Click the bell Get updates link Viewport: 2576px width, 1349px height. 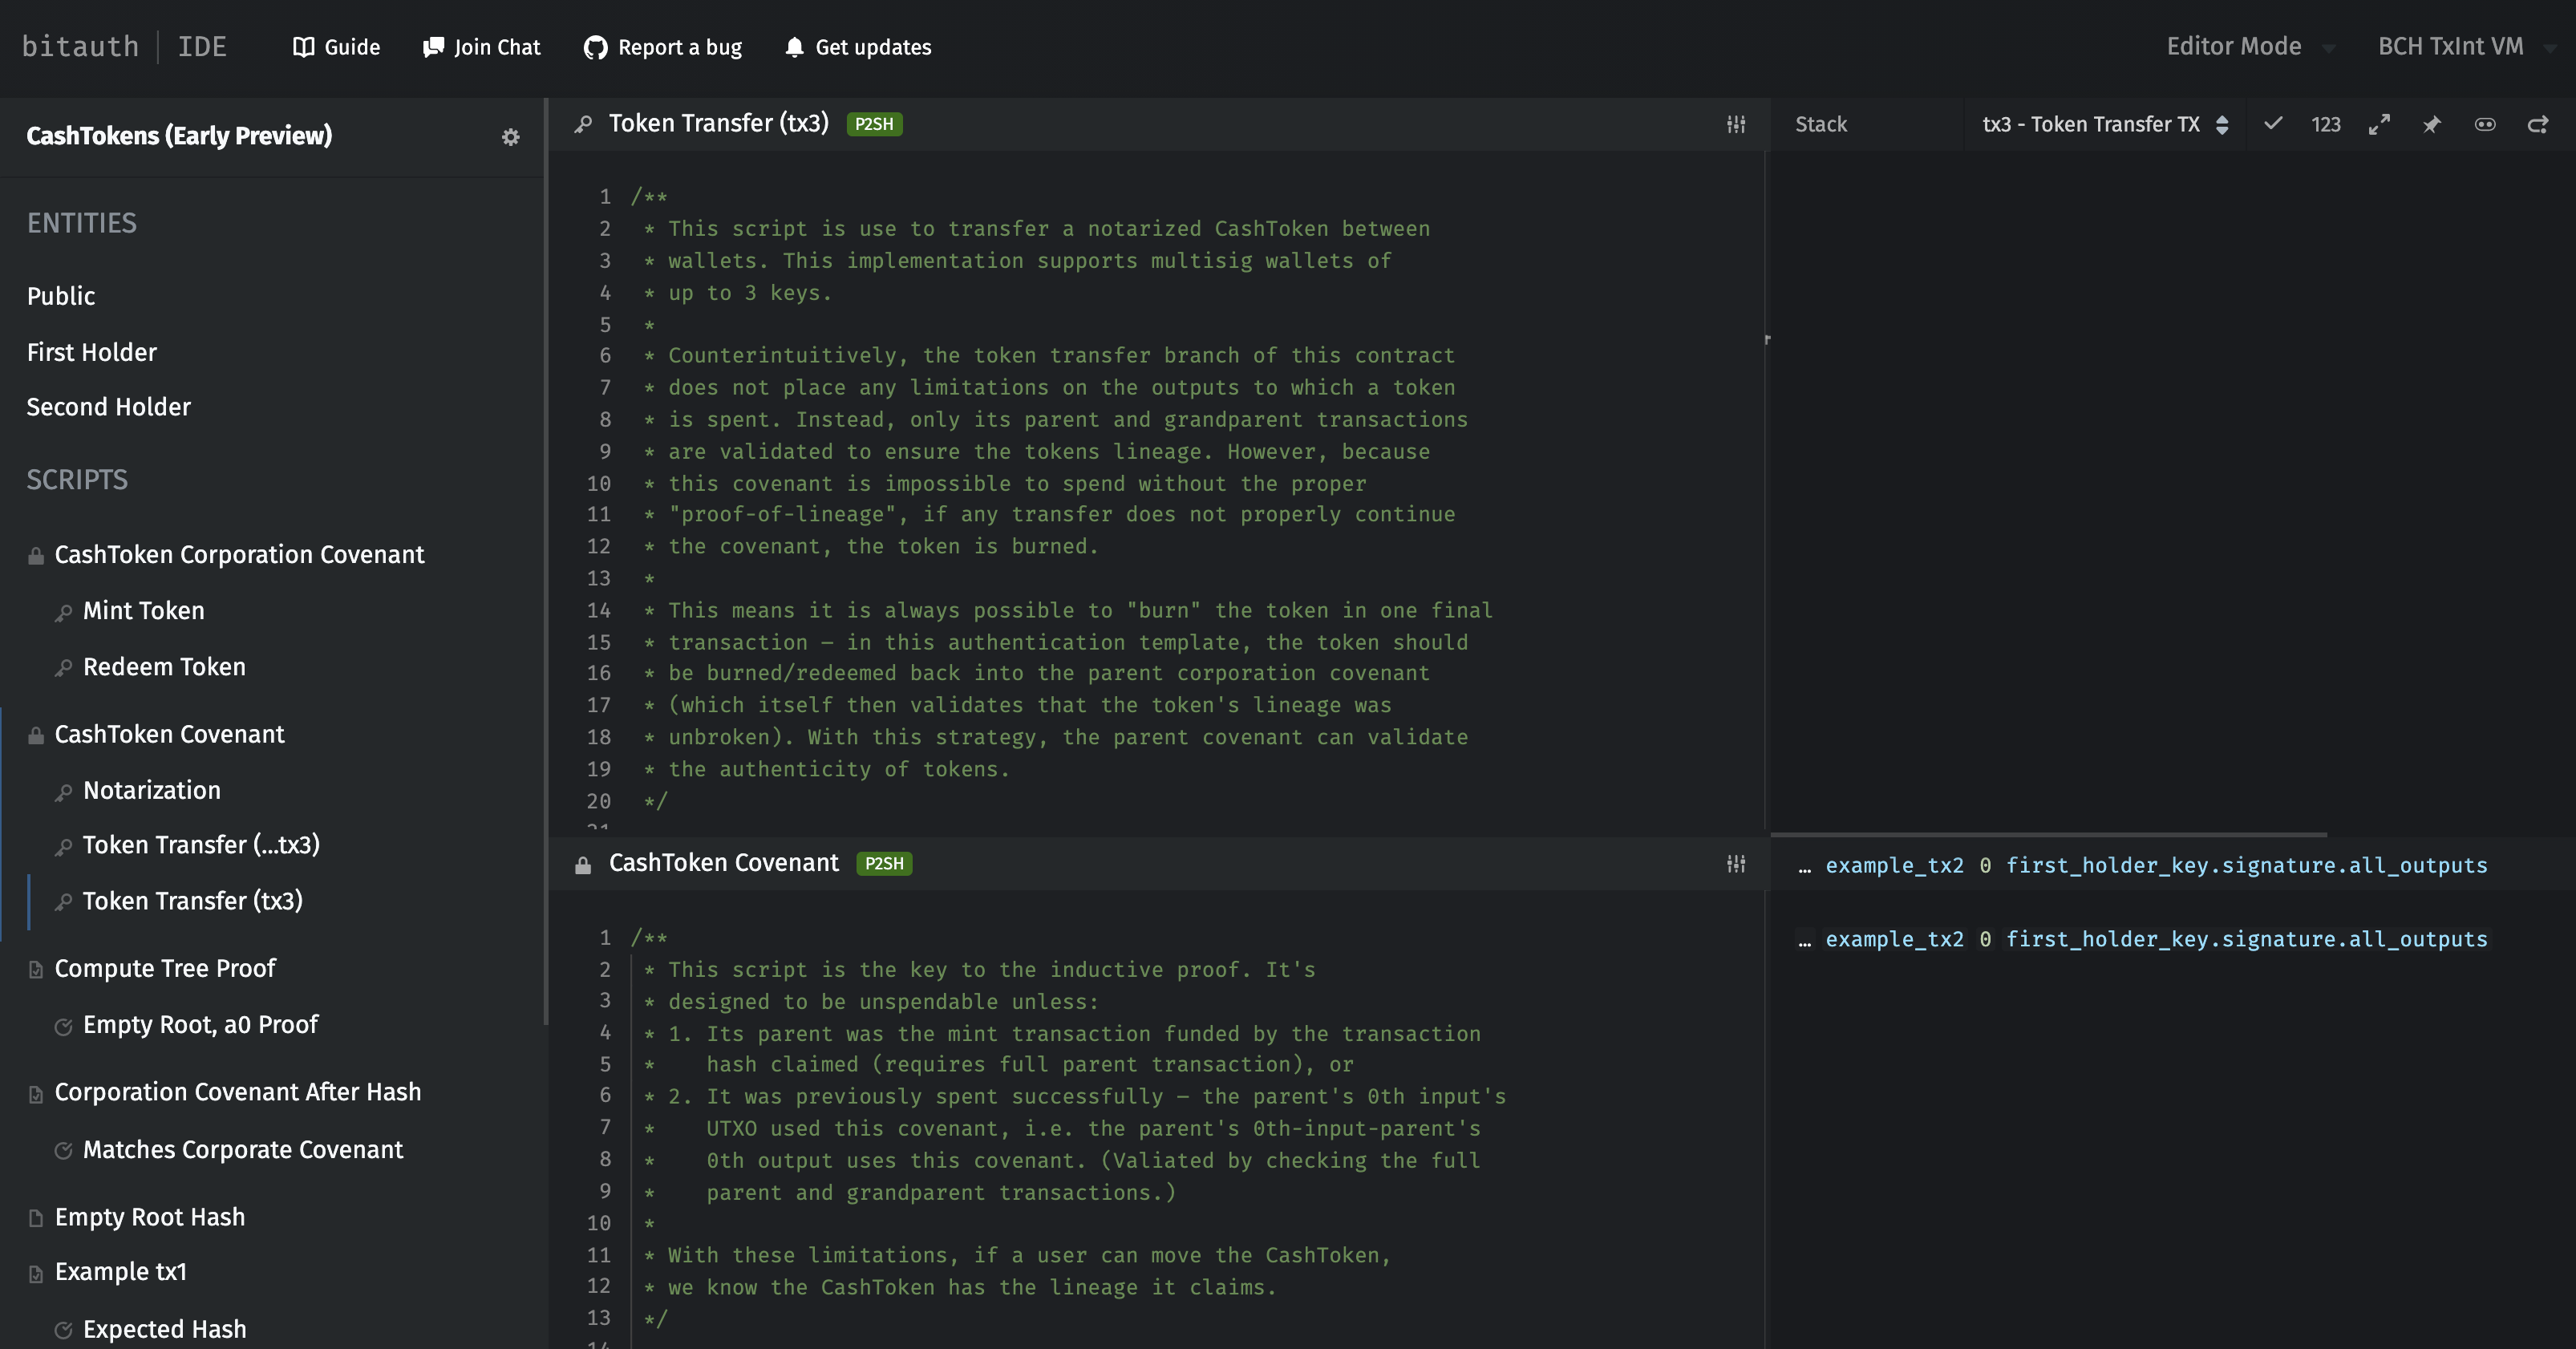pos(858,47)
